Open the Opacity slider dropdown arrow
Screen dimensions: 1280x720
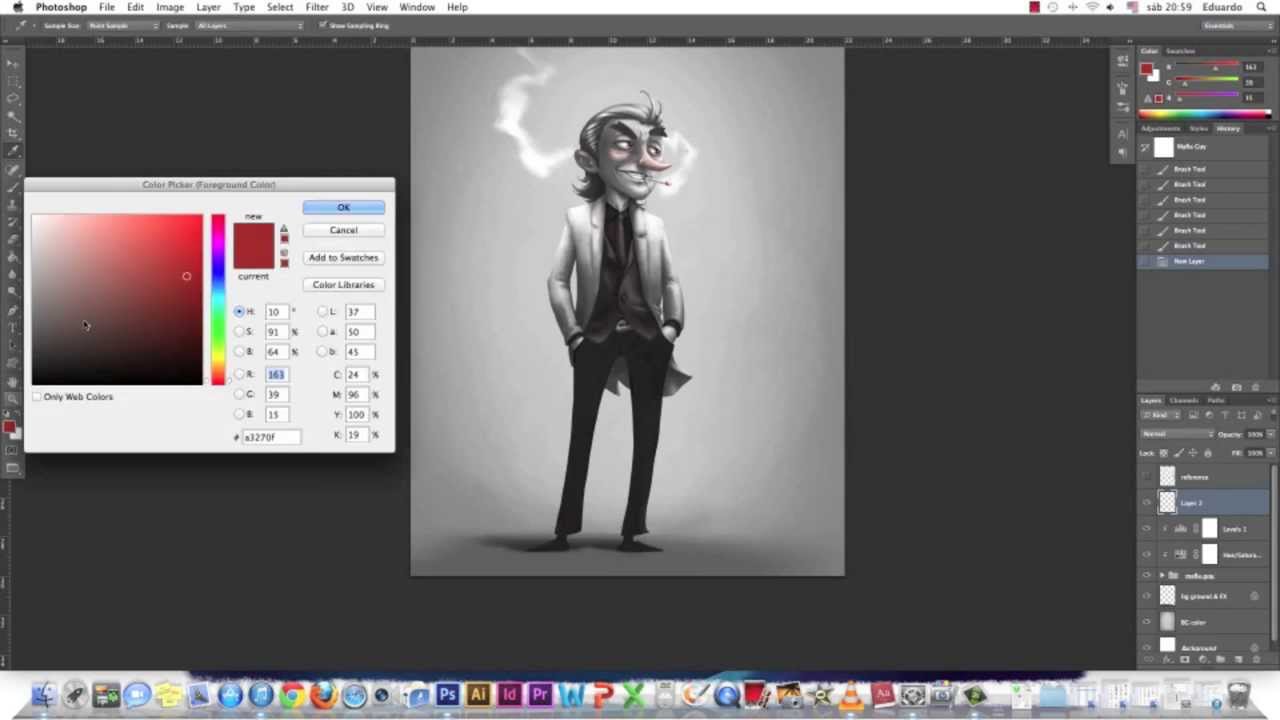point(1271,434)
